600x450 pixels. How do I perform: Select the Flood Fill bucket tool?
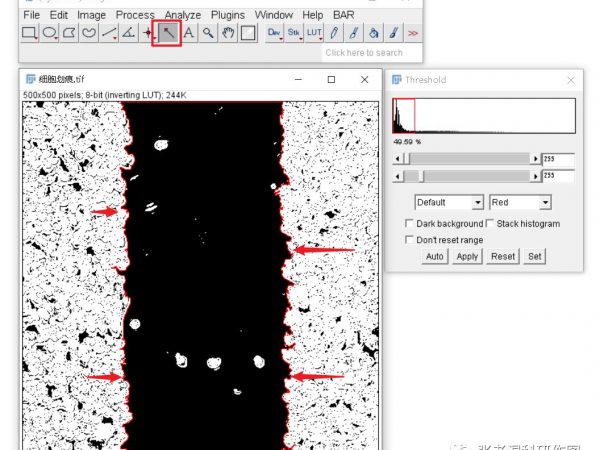pos(373,33)
